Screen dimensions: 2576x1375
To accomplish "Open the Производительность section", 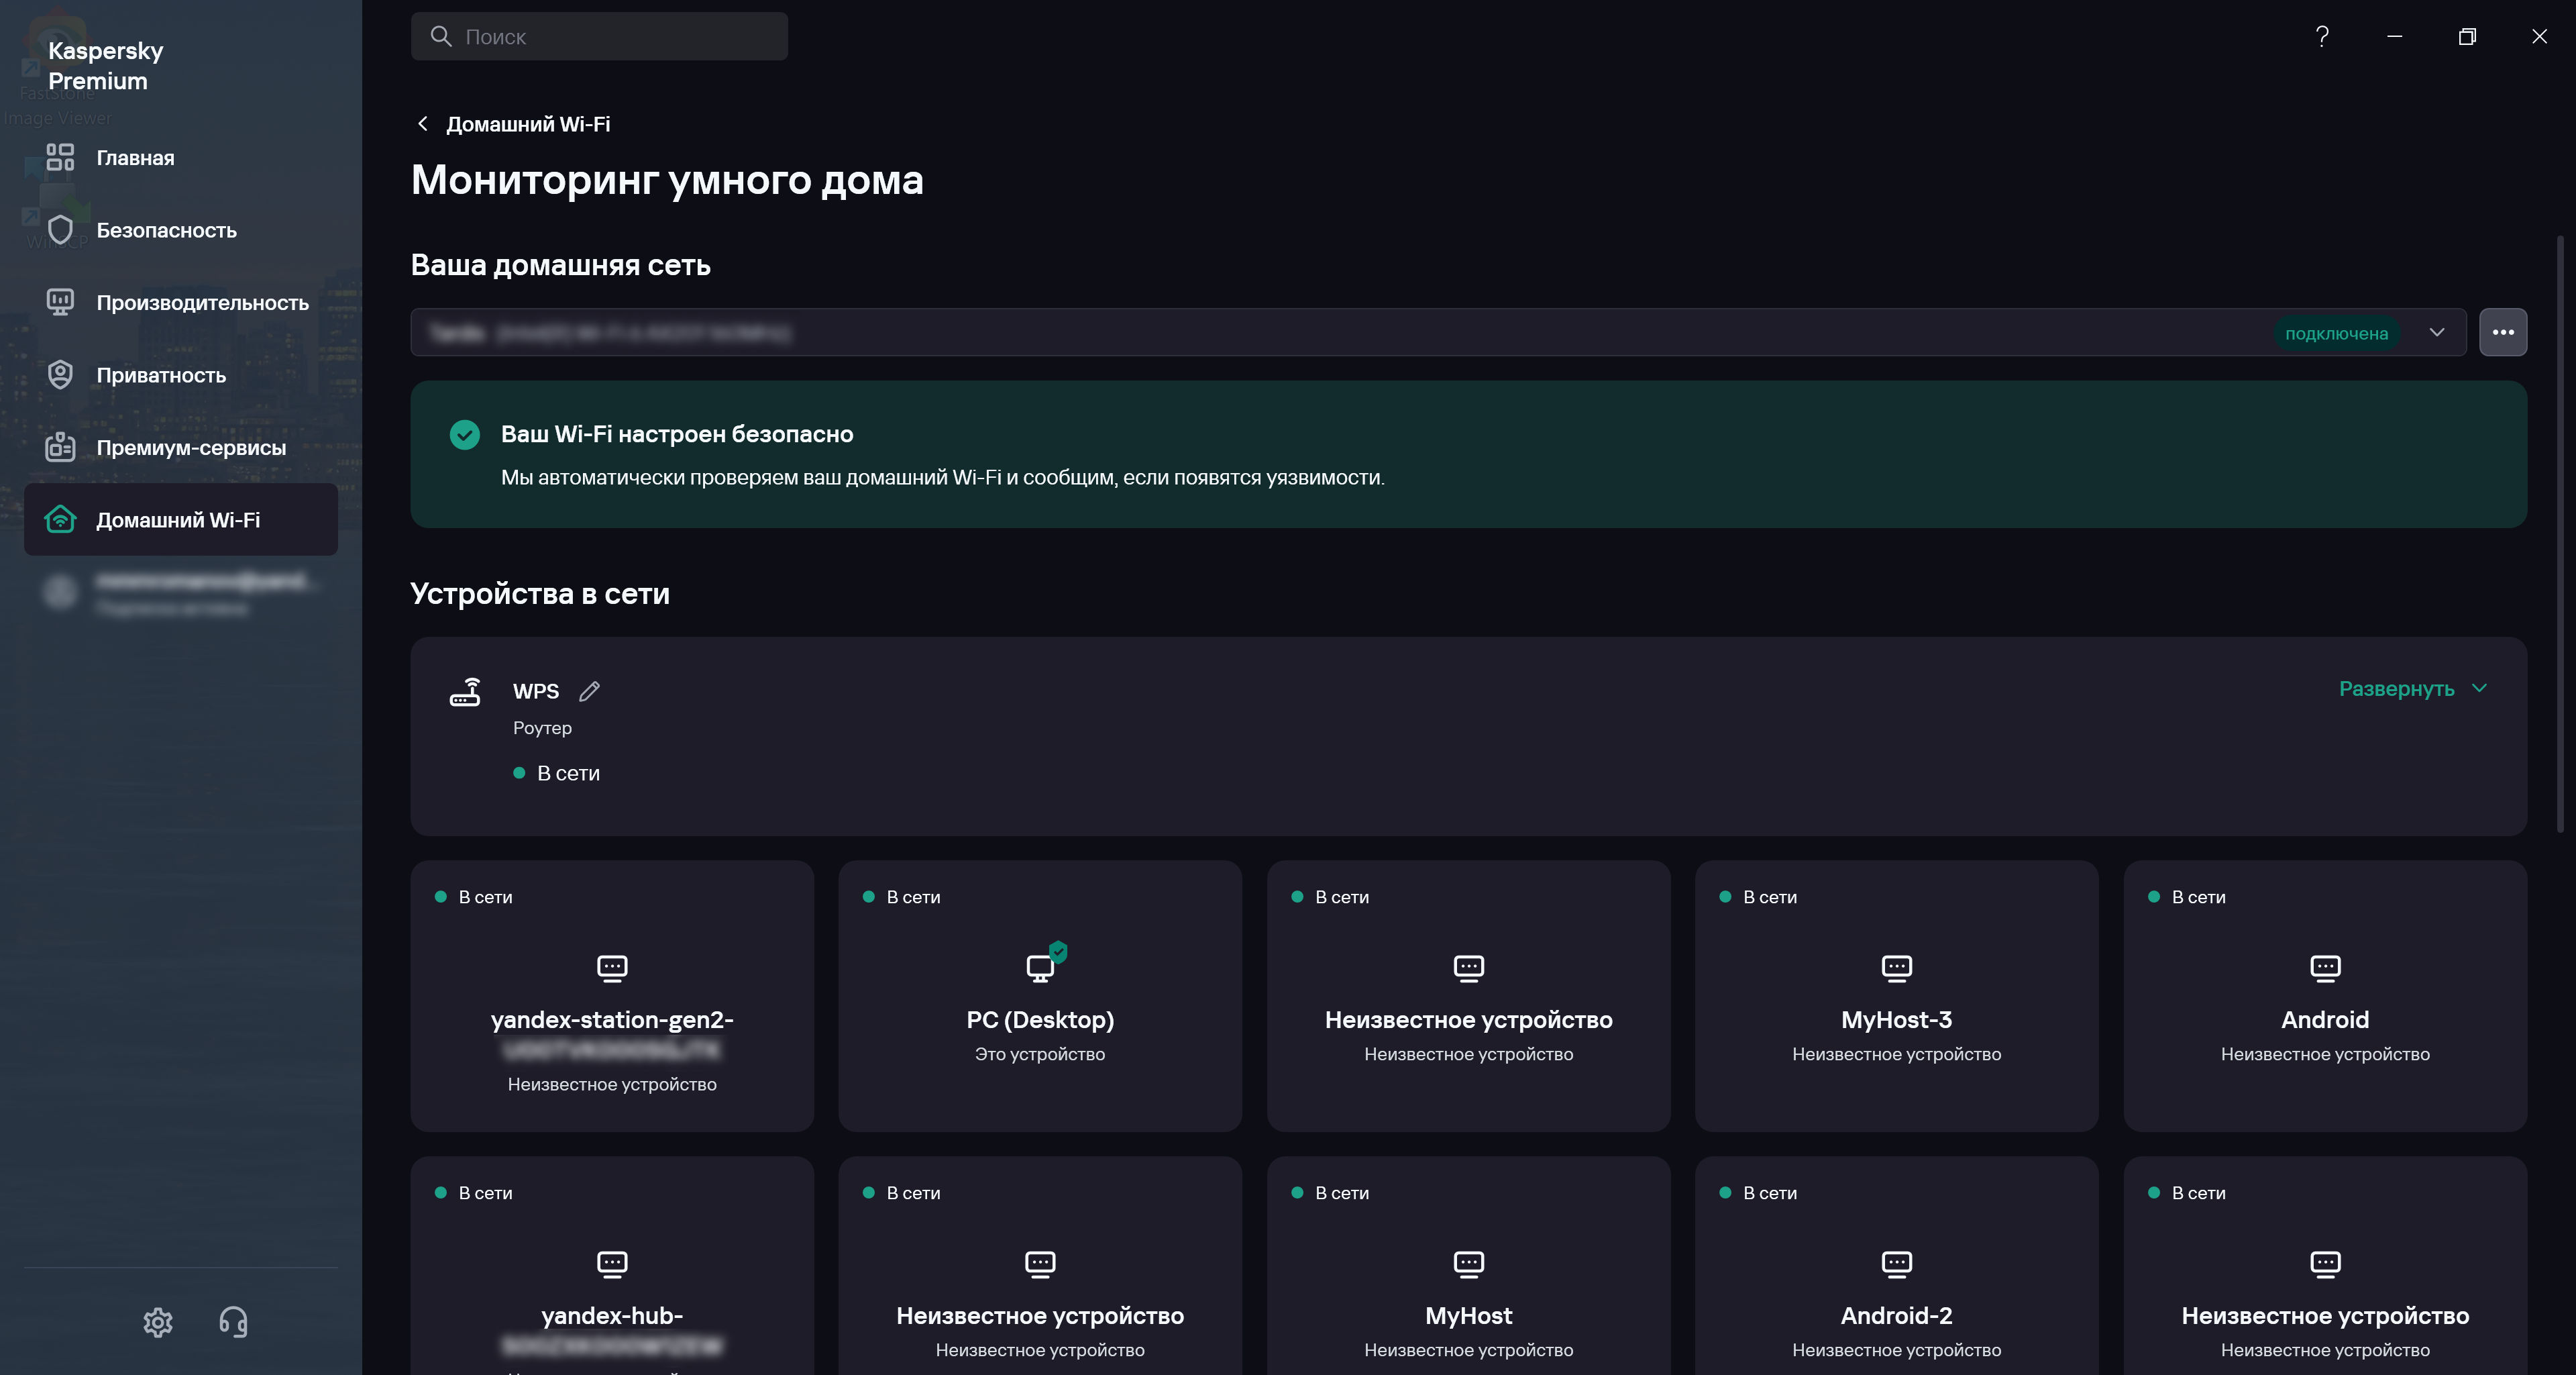I will tap(202, 303).
